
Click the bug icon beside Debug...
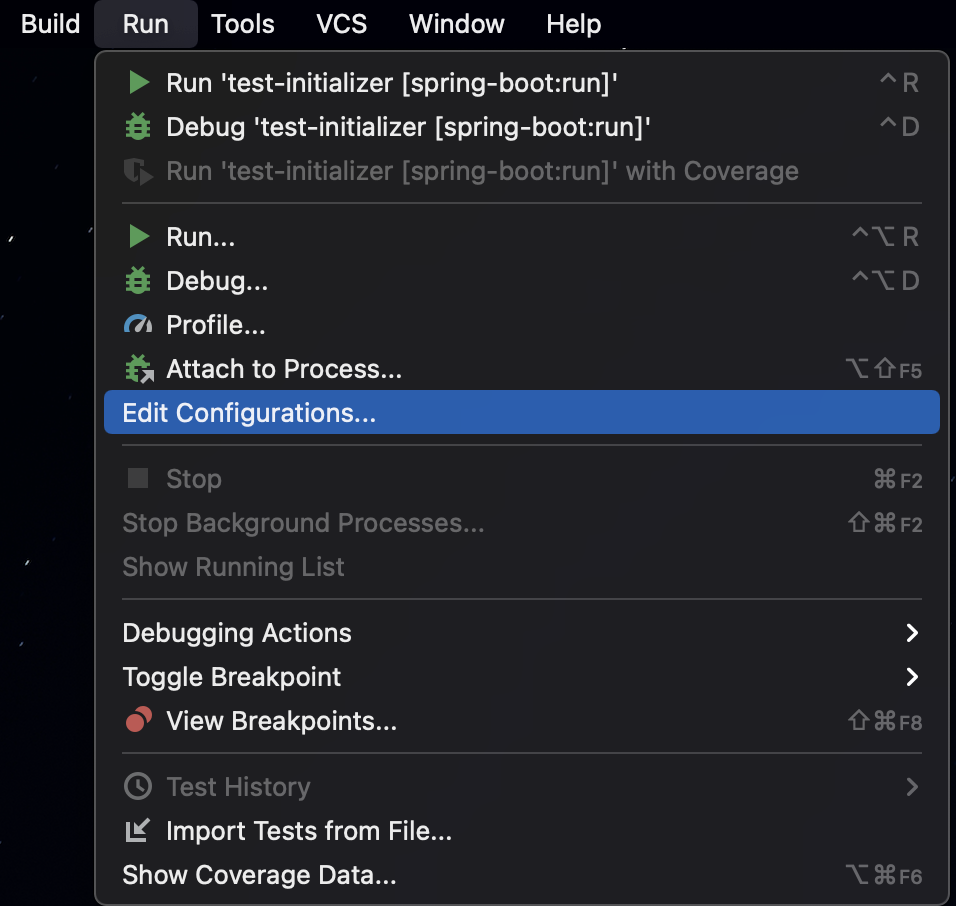pos(138,280)
